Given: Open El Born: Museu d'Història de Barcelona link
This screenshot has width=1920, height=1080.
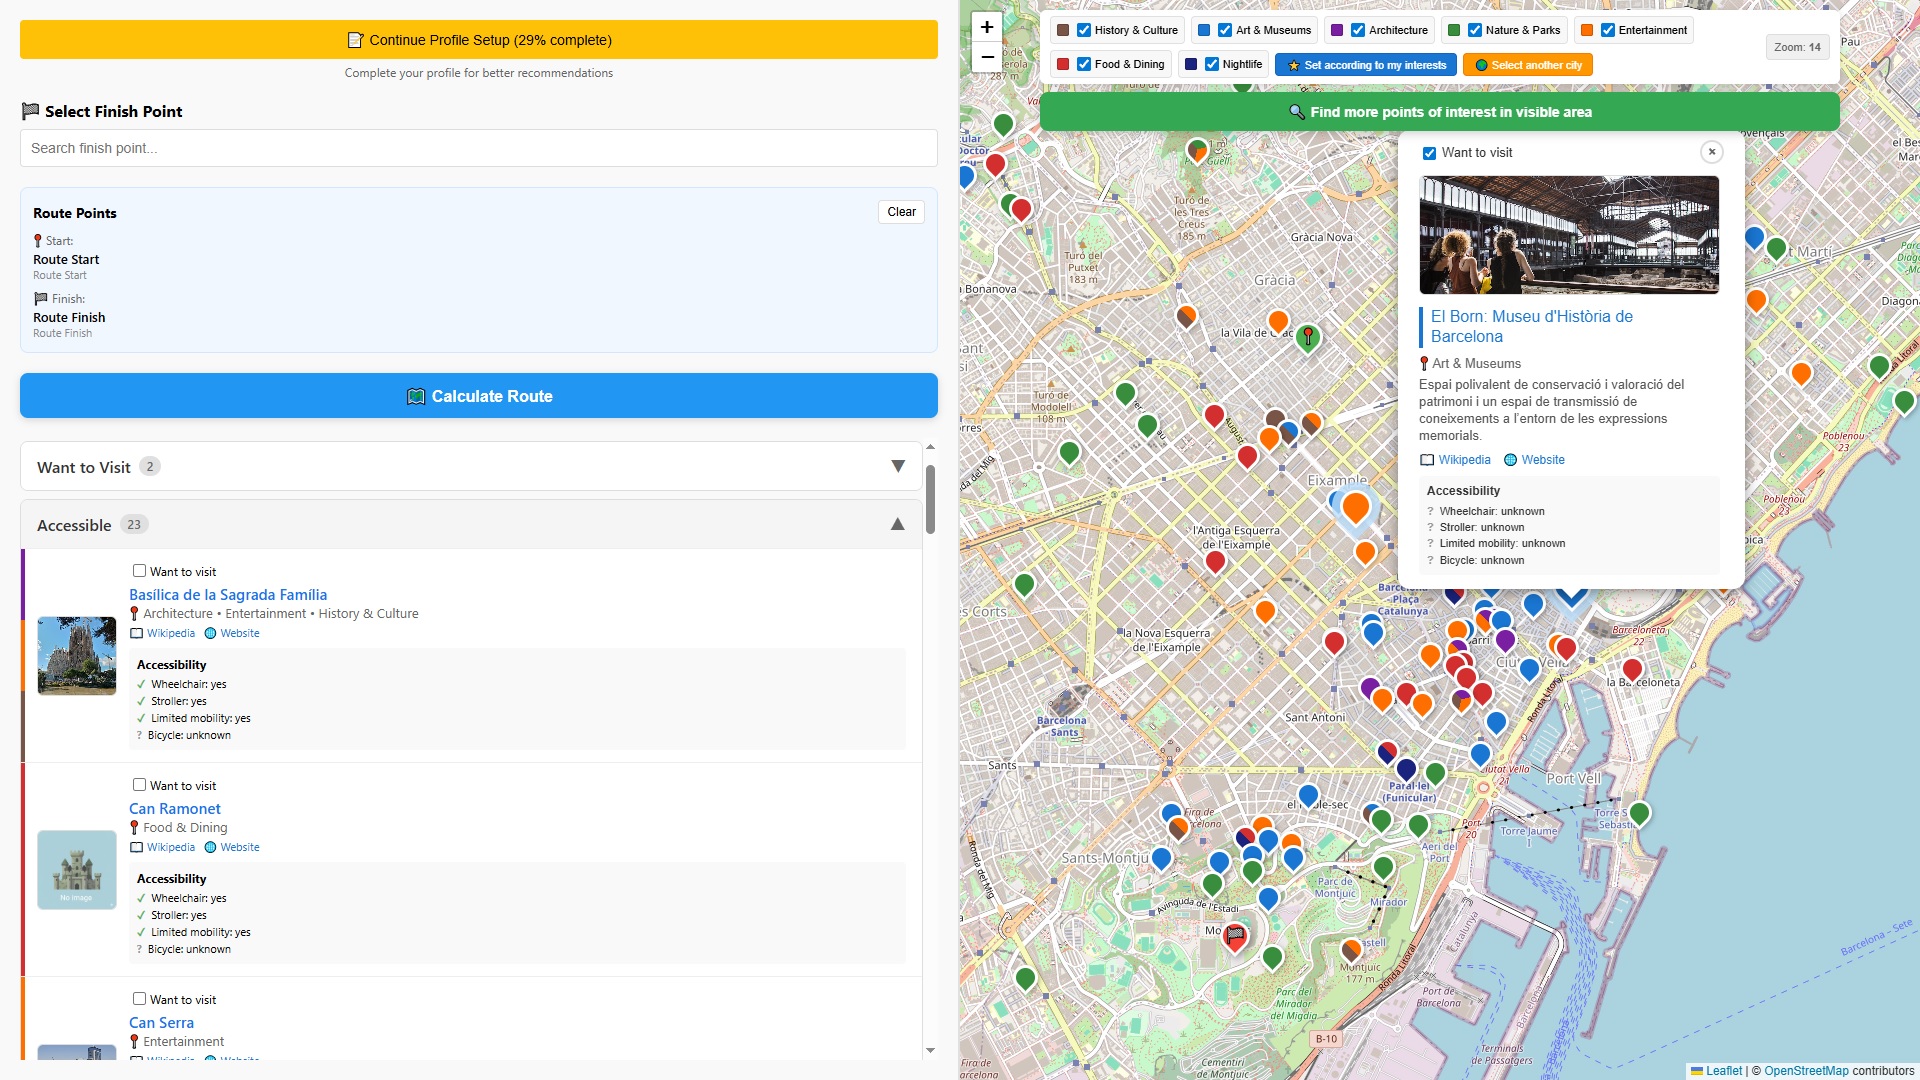Looking at the screenshot, I should click(1530, 326).
